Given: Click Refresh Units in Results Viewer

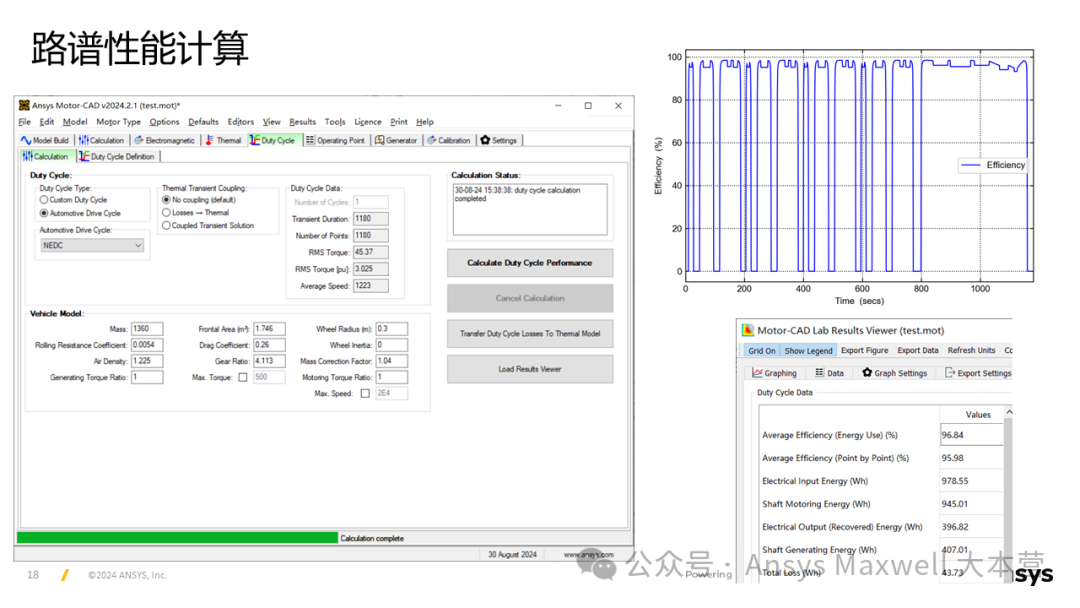Looking at the screenshot, I should click(971, 350).
